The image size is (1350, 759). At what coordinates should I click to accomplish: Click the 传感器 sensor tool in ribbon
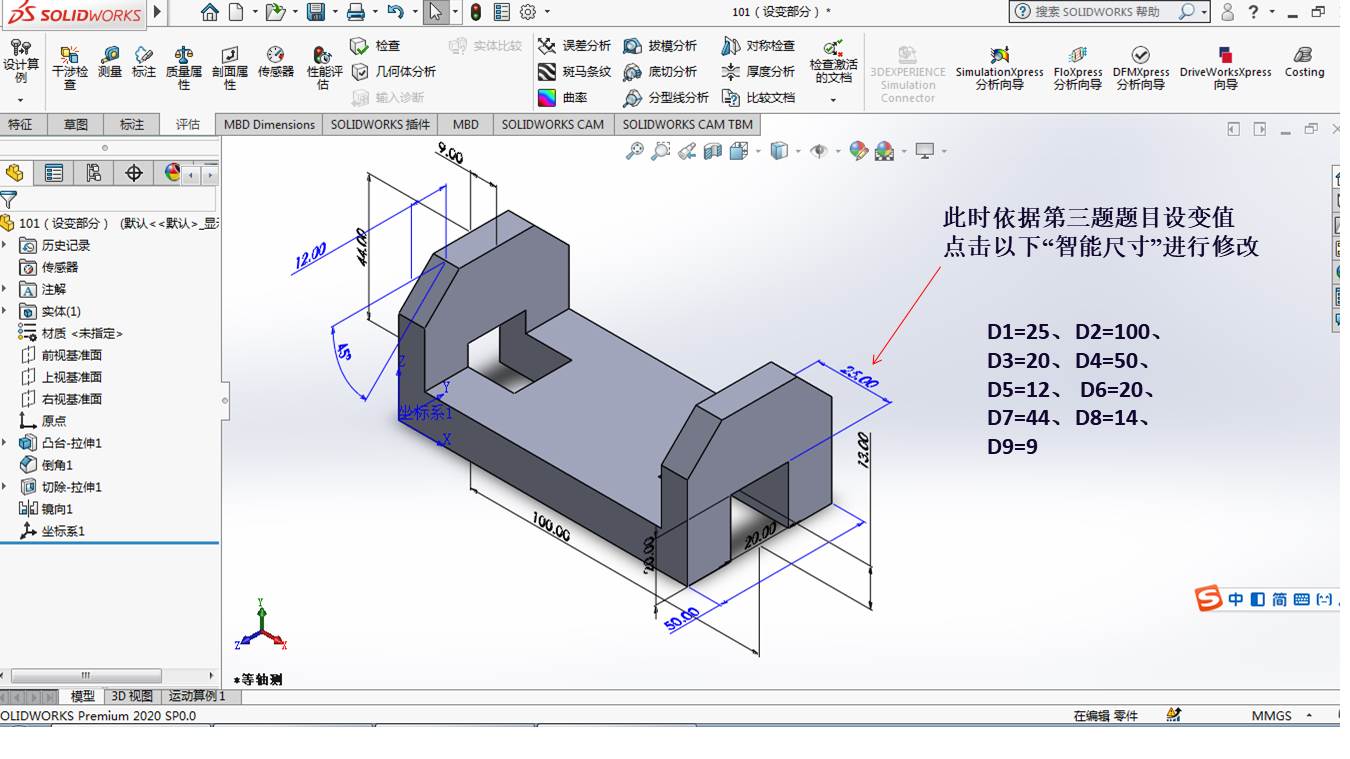[276, 61]
